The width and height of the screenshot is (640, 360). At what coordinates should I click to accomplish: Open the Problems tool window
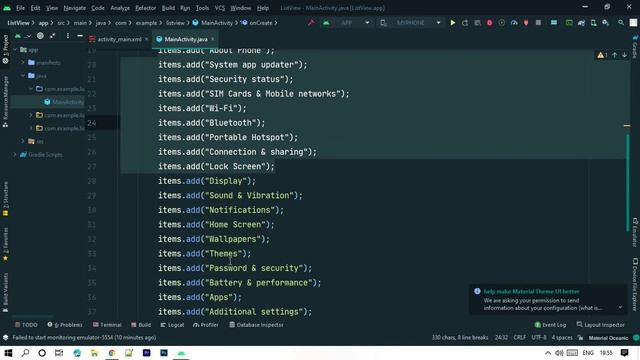click(65, 325)
